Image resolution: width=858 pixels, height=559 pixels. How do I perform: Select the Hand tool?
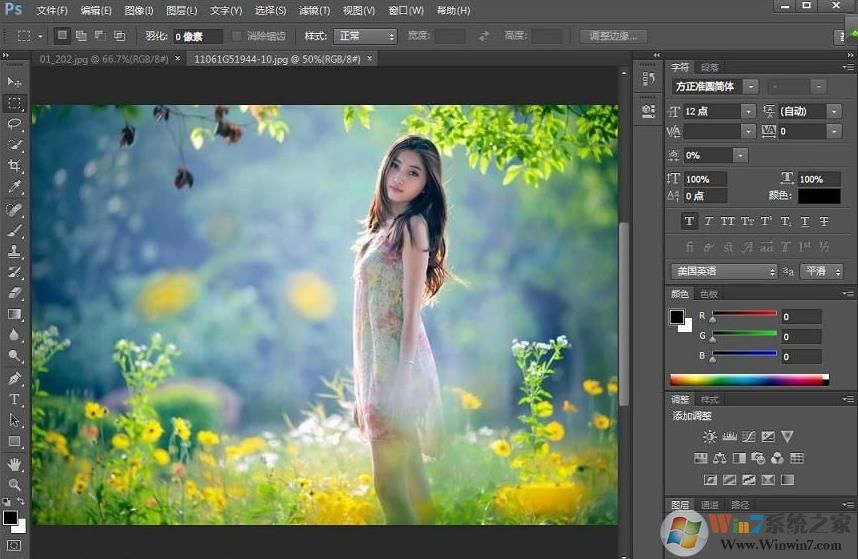tap(14, 464)
